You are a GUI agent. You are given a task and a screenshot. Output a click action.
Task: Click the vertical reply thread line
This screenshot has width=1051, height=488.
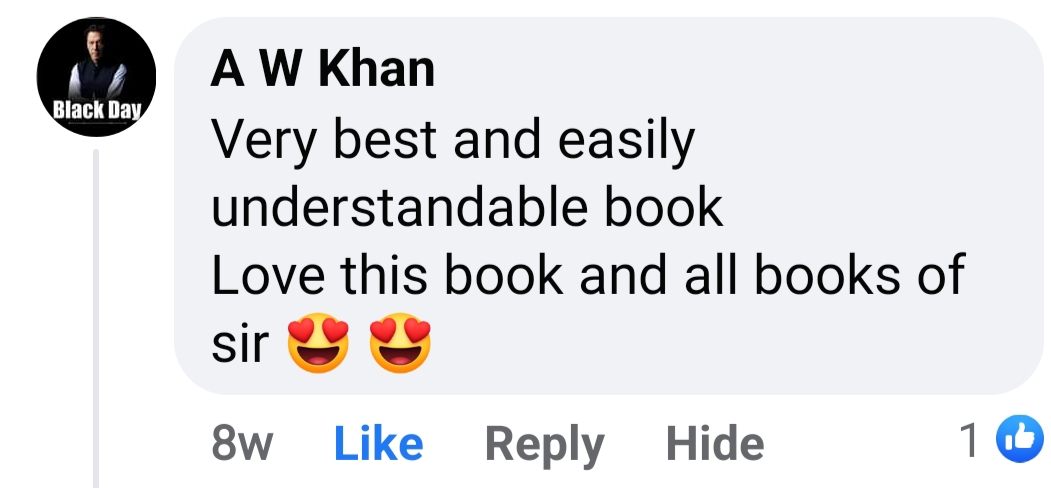pos(96,318)
